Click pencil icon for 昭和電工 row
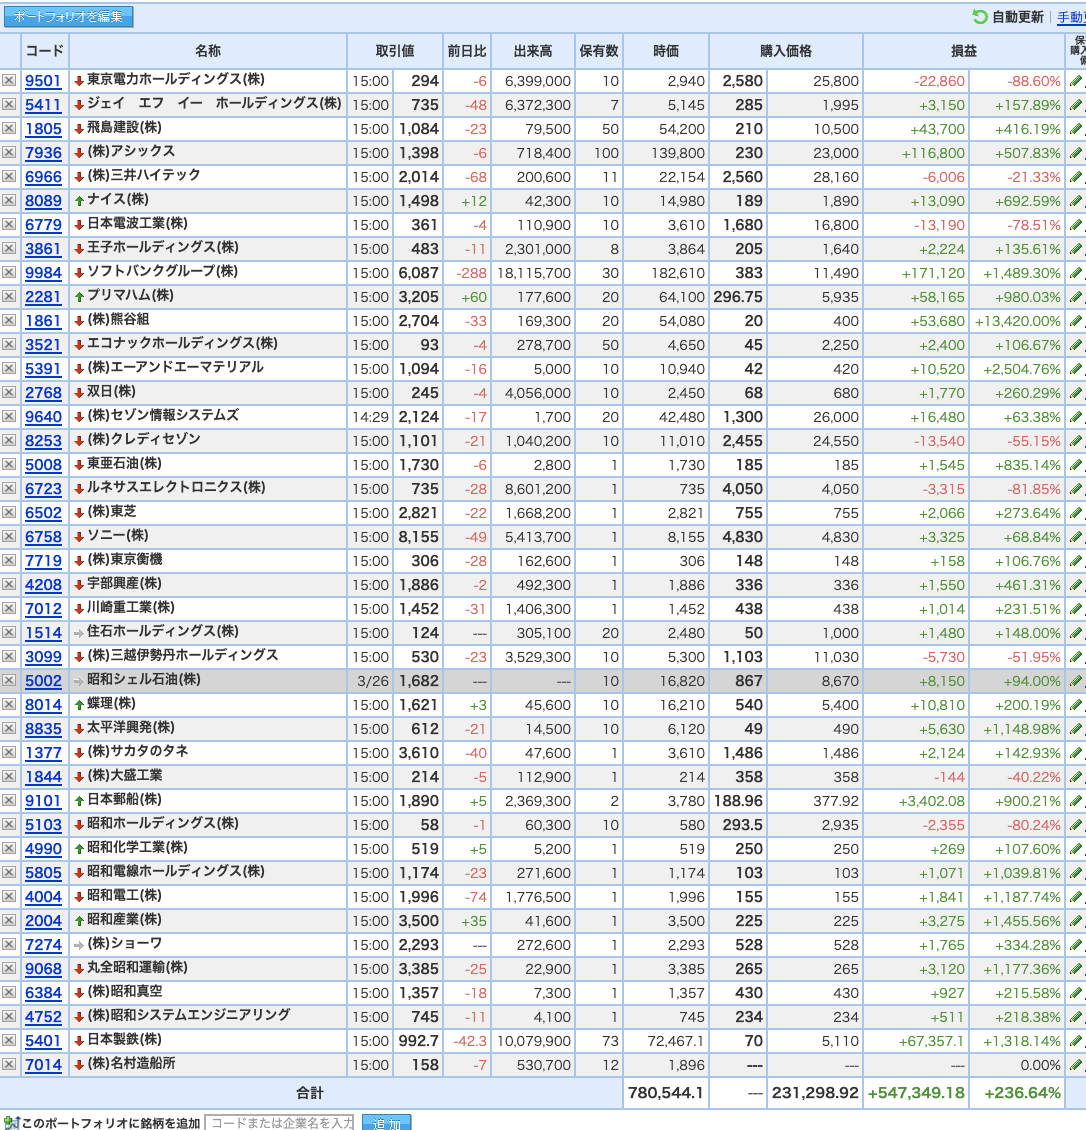Screen dimensions: 1086x1130 (1076, 897)
